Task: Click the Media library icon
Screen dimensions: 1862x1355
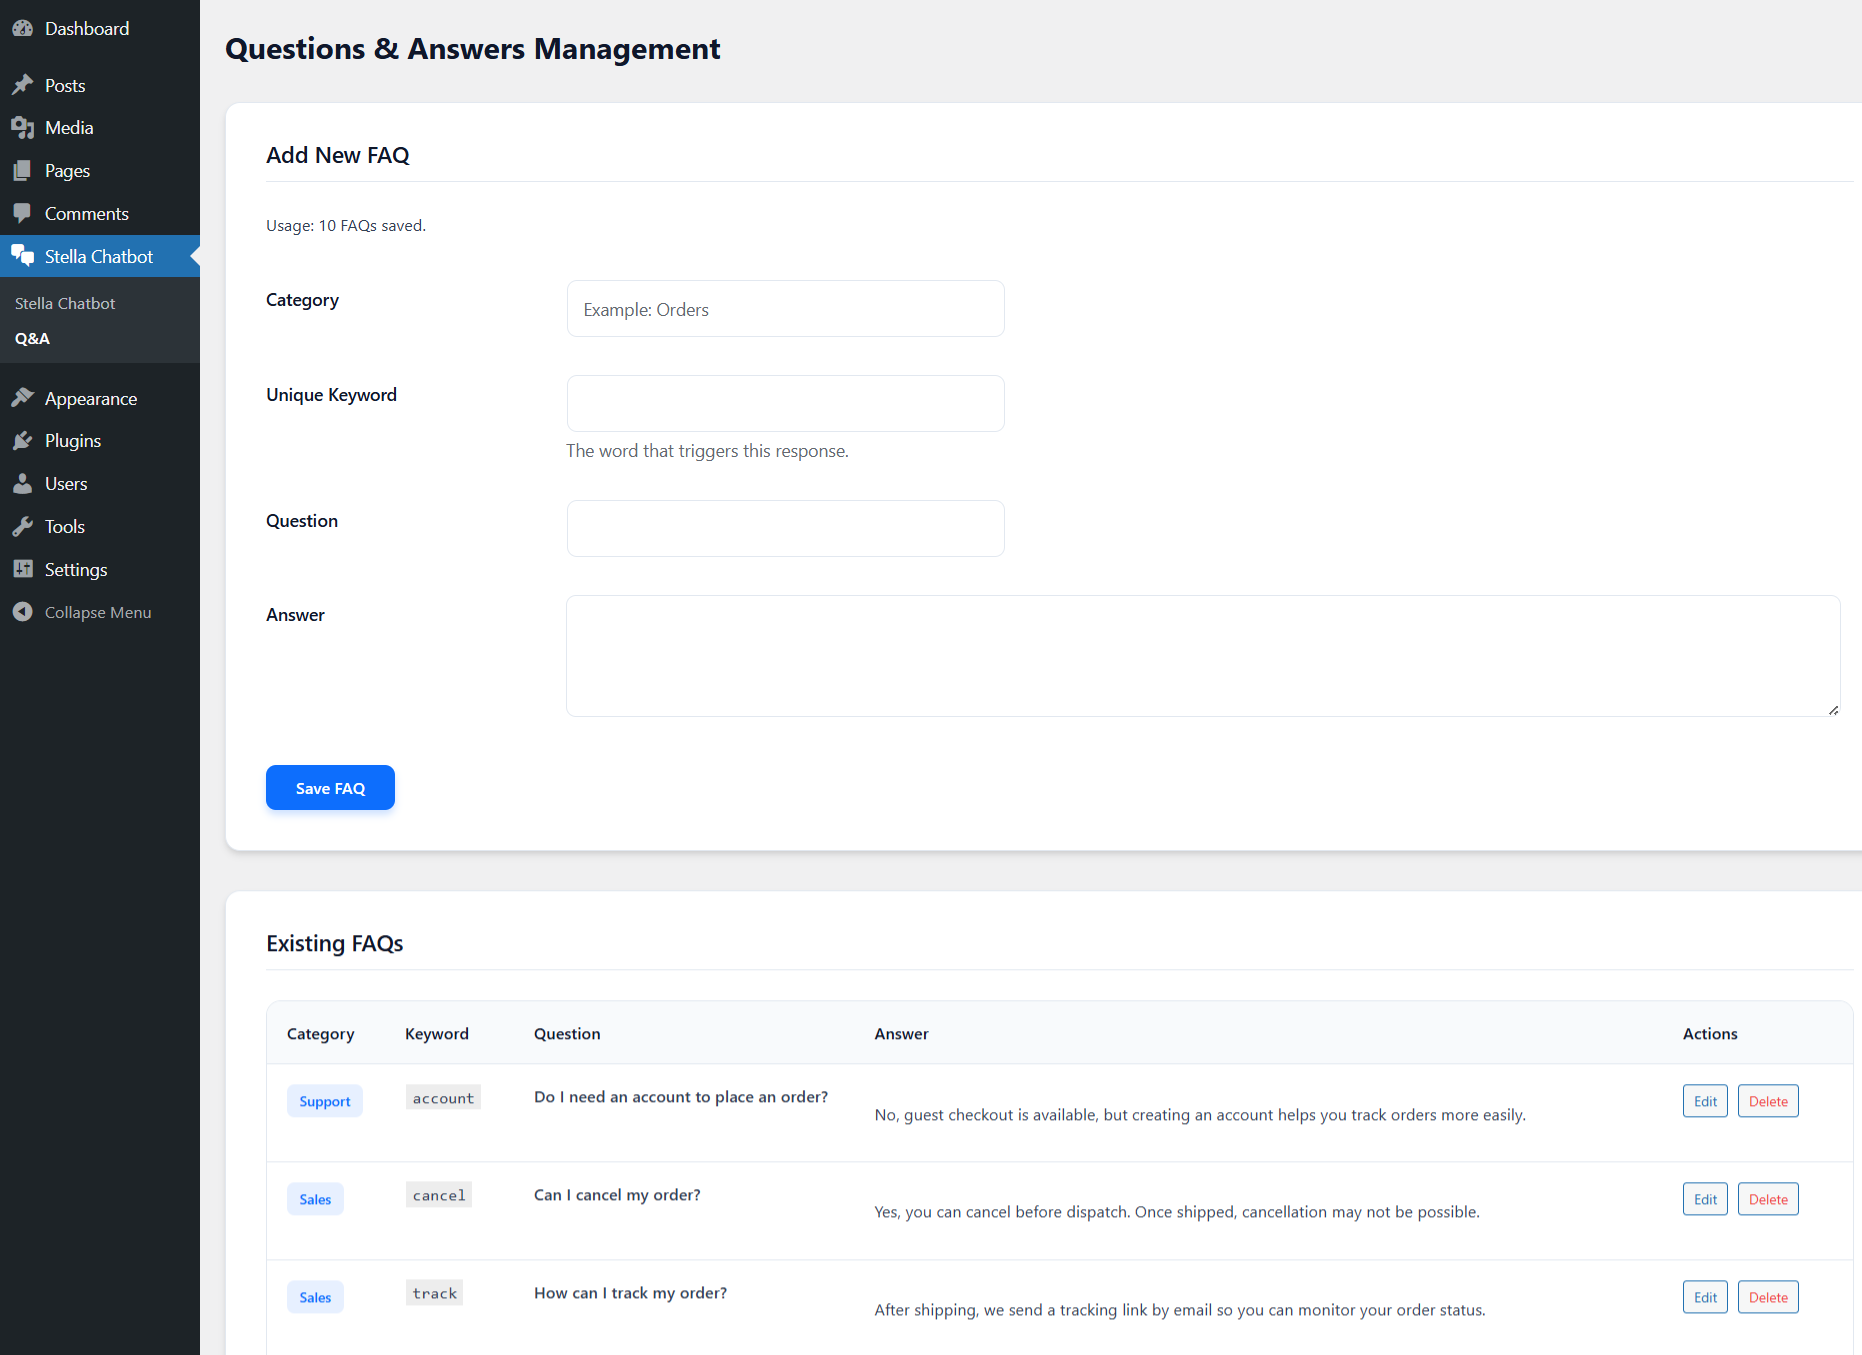Action: tap(23, 127)
